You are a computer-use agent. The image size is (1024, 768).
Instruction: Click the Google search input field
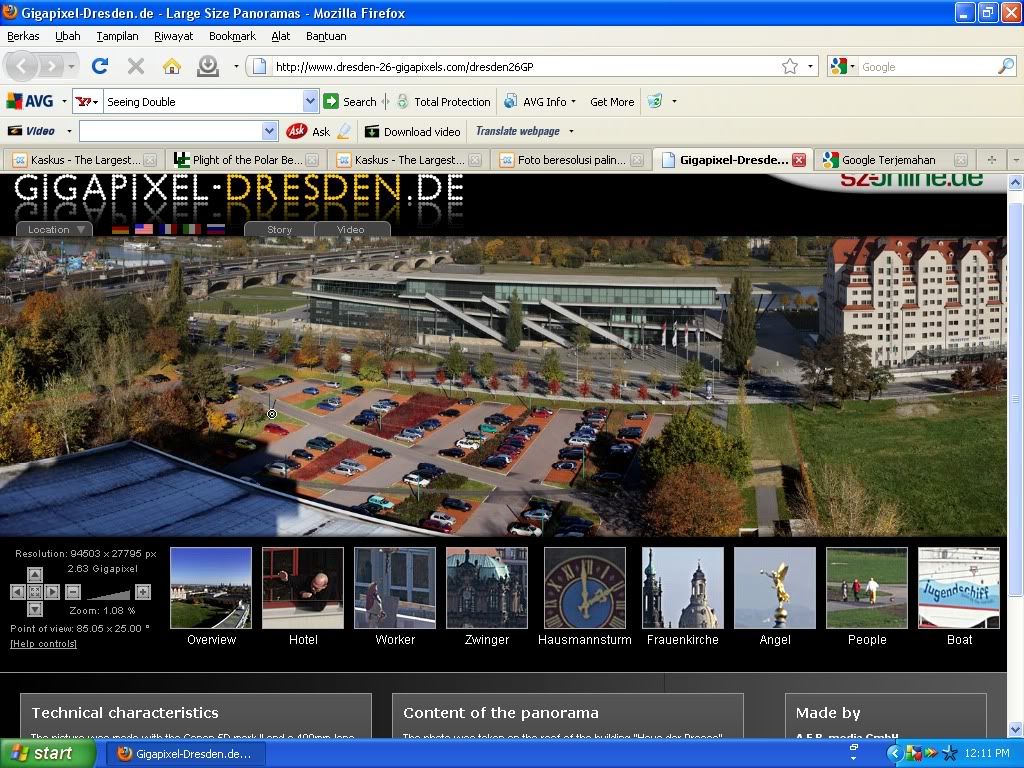(927, 67)
